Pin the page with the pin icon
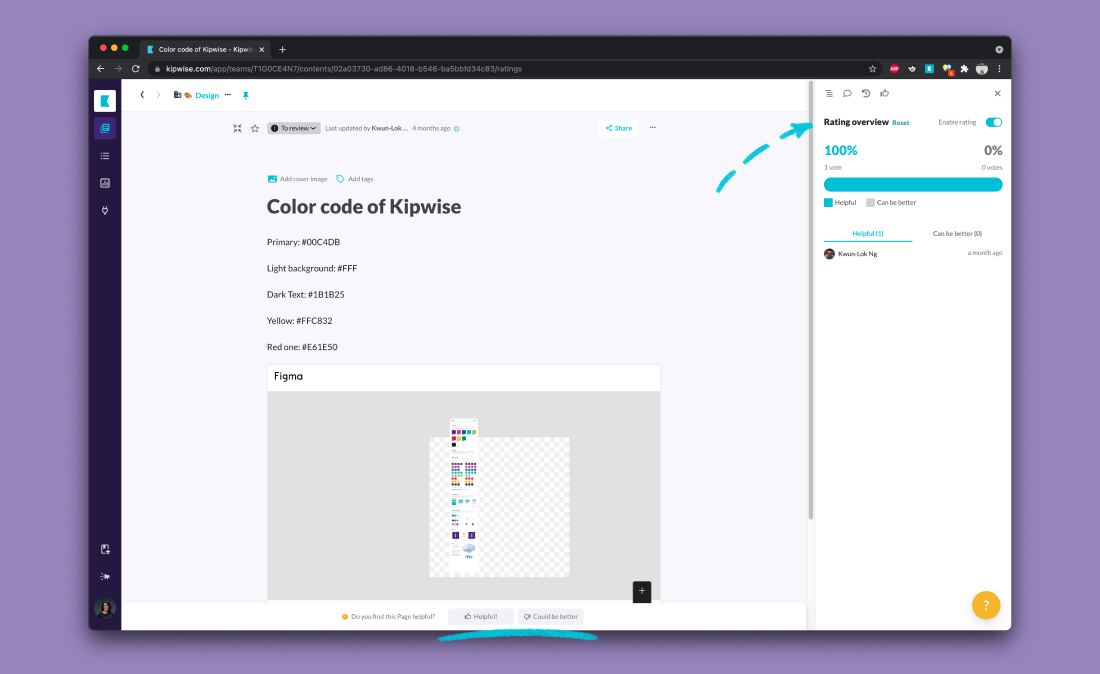This screenshot has width=1100, height=674. (x=246, y=95)
